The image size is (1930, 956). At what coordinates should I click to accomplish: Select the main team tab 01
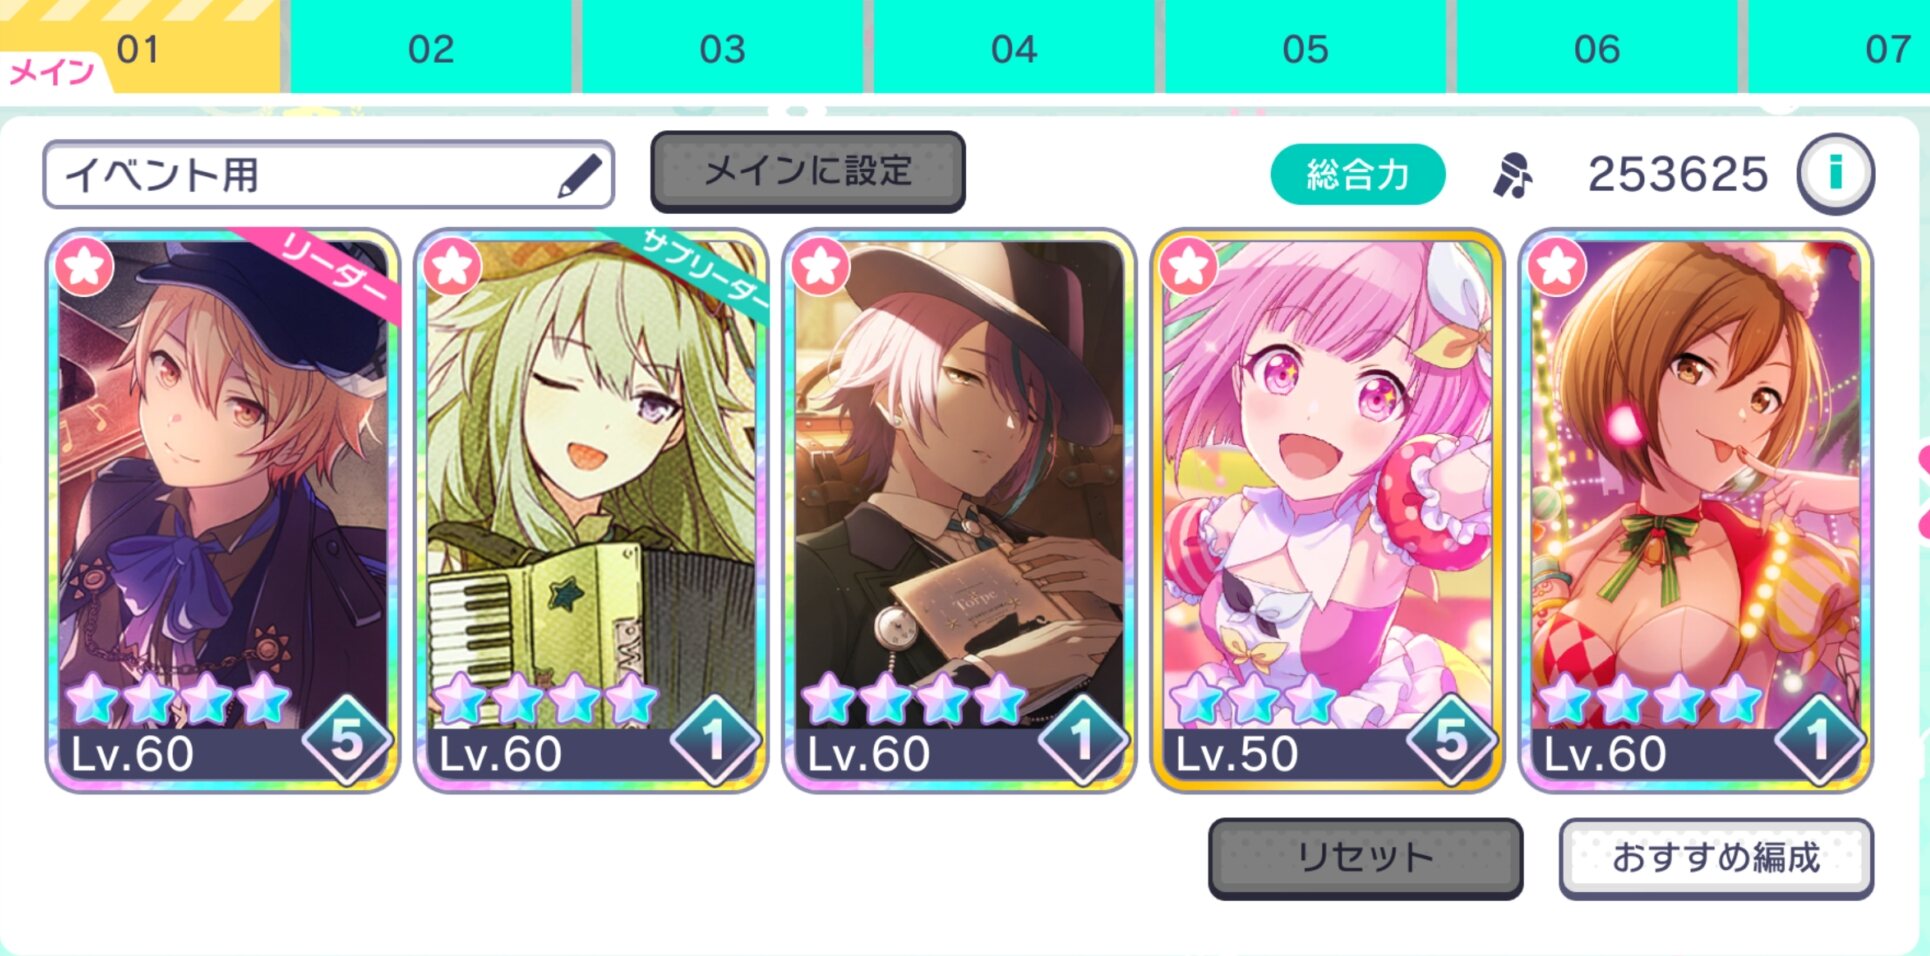pos(139,47)
